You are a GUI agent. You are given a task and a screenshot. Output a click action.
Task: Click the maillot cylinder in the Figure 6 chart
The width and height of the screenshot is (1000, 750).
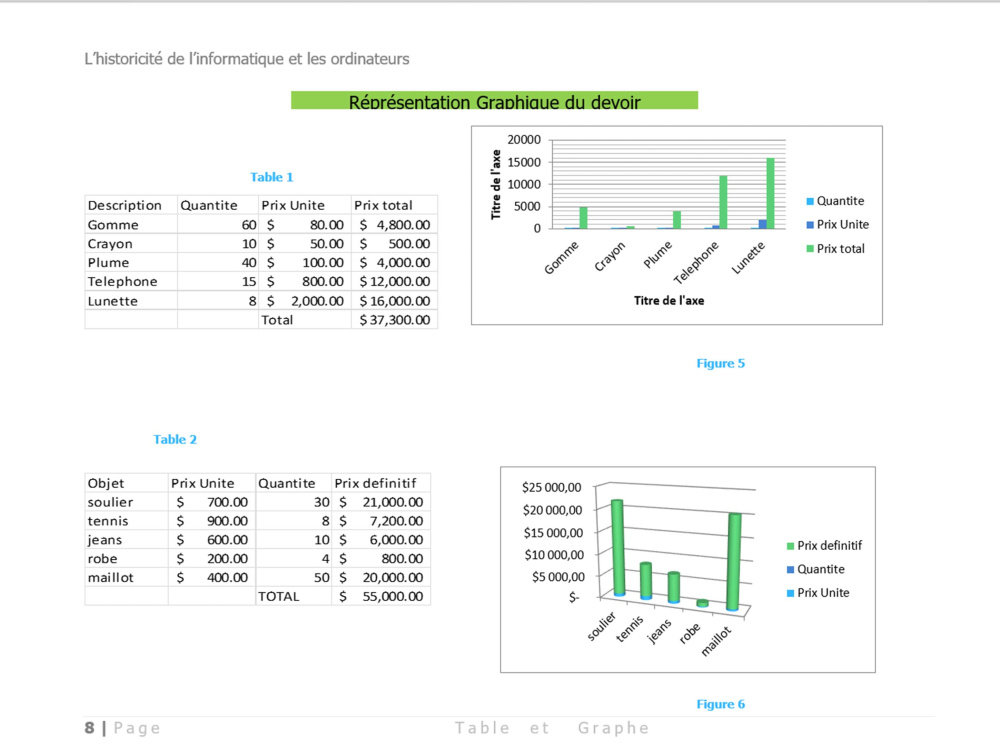[x=733, y=562]
